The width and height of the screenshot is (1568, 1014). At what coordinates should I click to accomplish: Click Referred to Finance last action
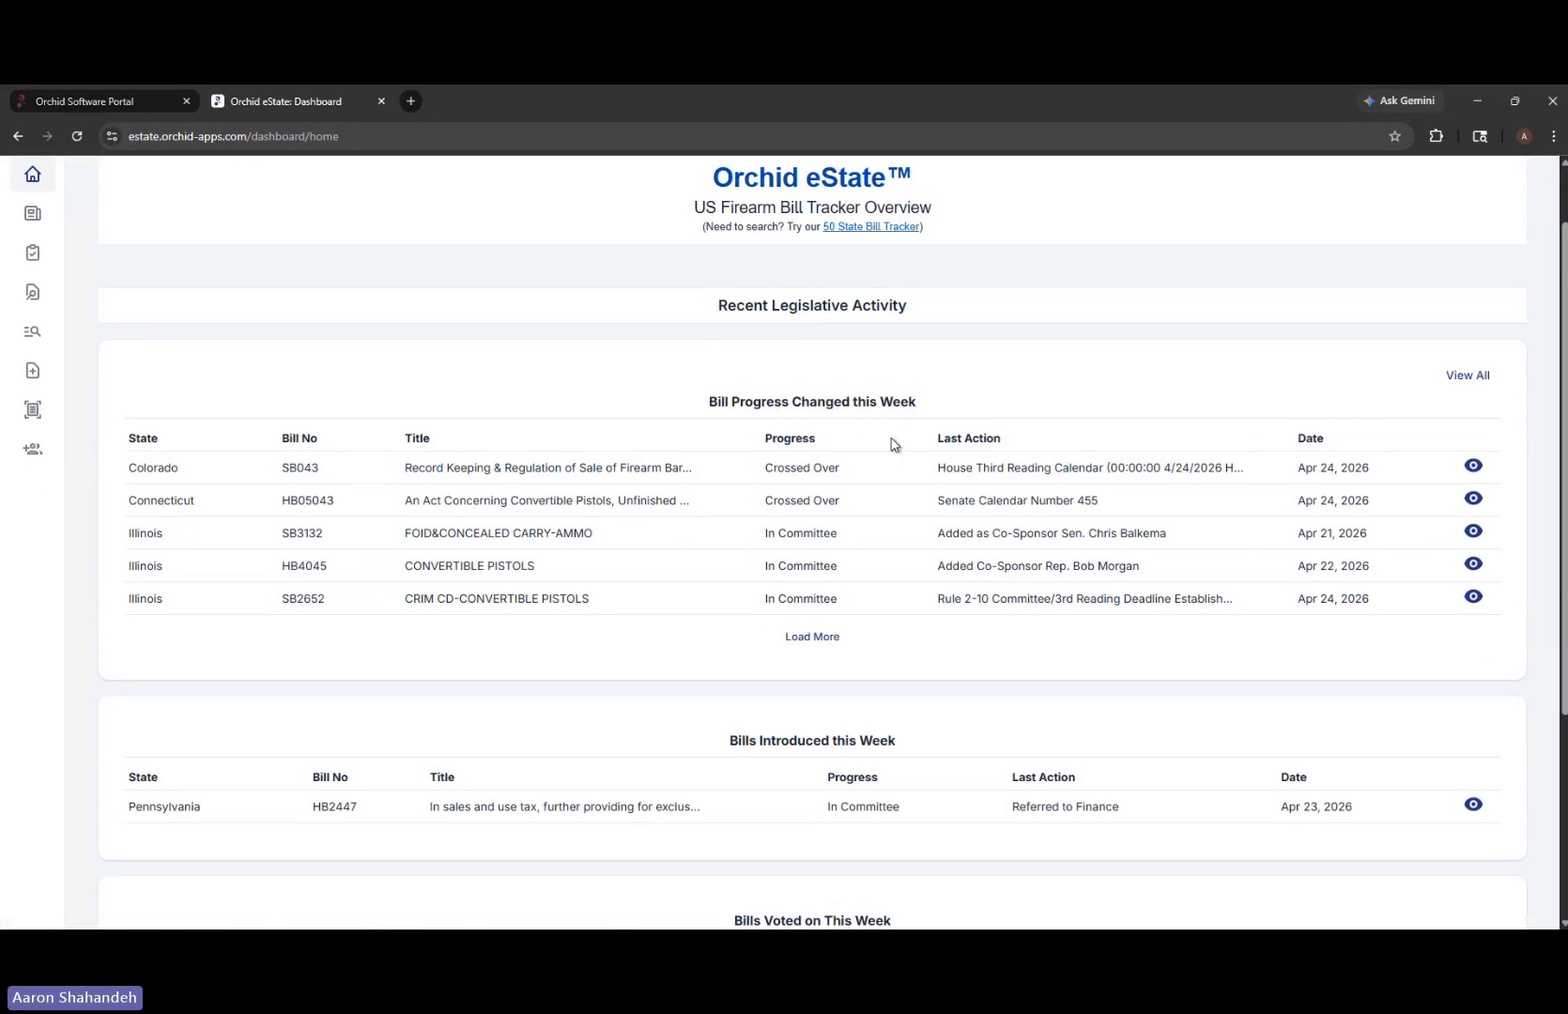click(1065, 807)
